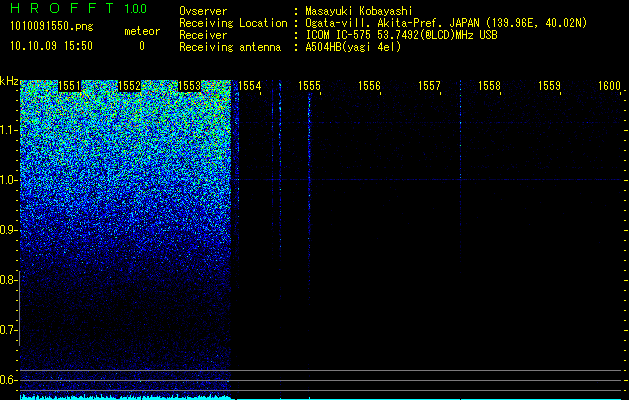The height and width of the screenshot is (400, 629).
Task: Click the 1551 time marker
Action: coord(69,86)
